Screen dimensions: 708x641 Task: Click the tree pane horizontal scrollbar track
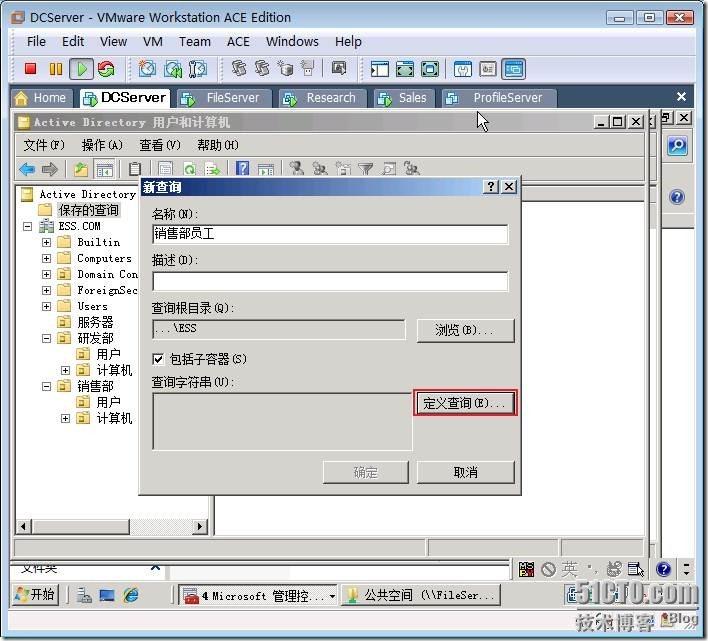click(x=161, y=526)
